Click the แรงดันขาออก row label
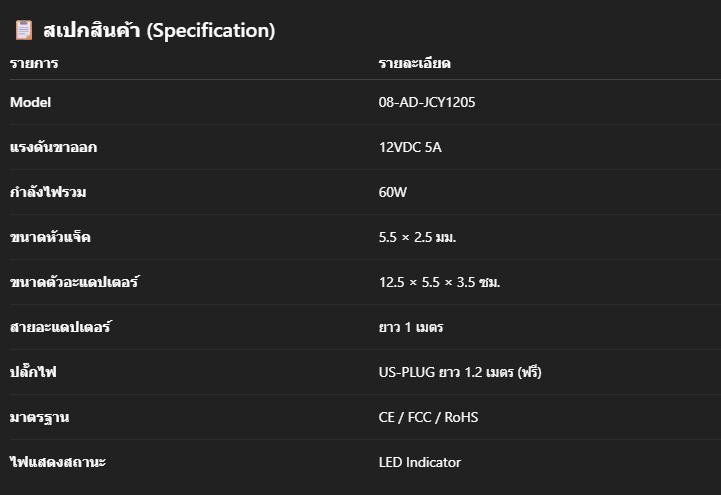 pyautogui.click(x=53, y=147)
